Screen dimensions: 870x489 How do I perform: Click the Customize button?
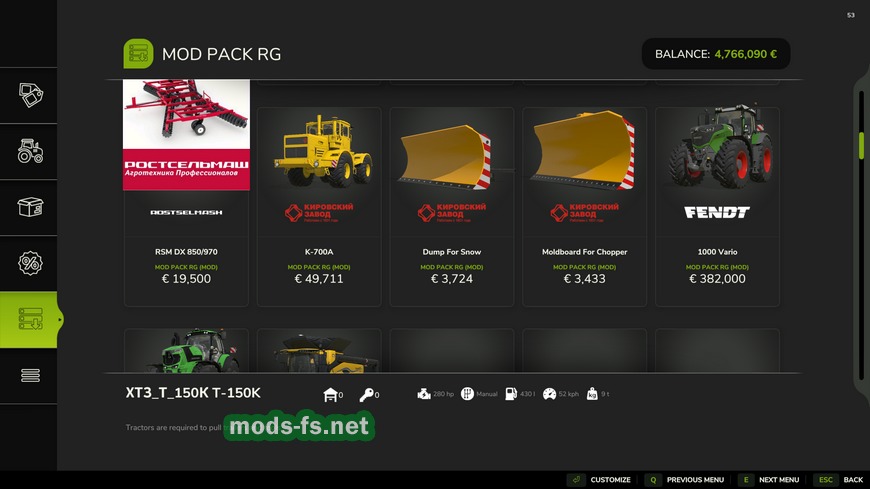[x=599, y=480]
